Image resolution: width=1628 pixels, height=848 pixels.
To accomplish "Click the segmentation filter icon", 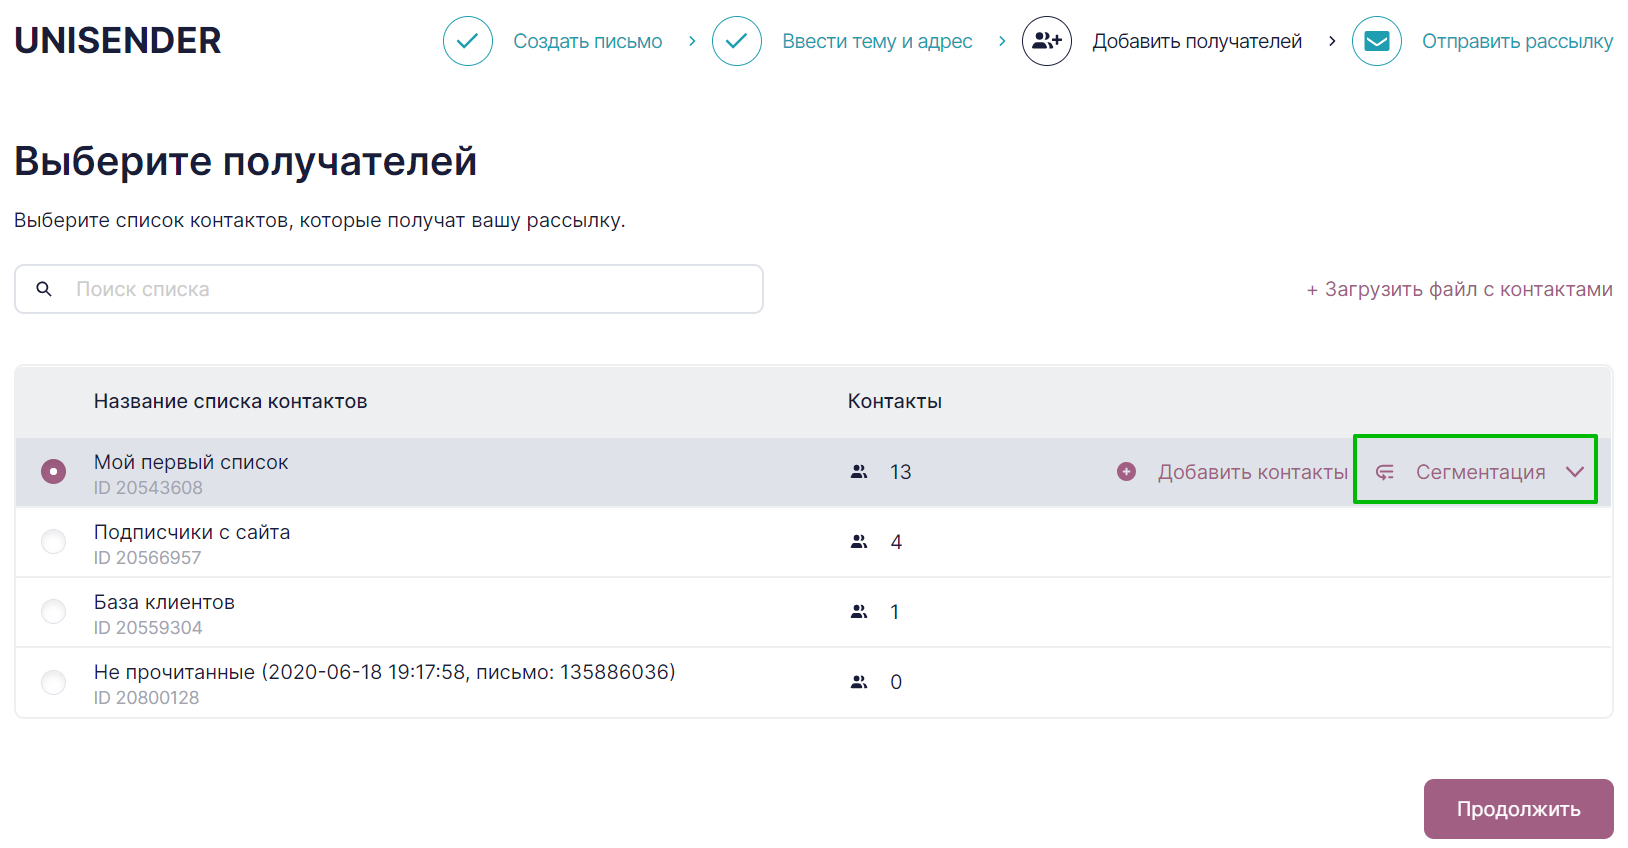I will (1385, 472).
